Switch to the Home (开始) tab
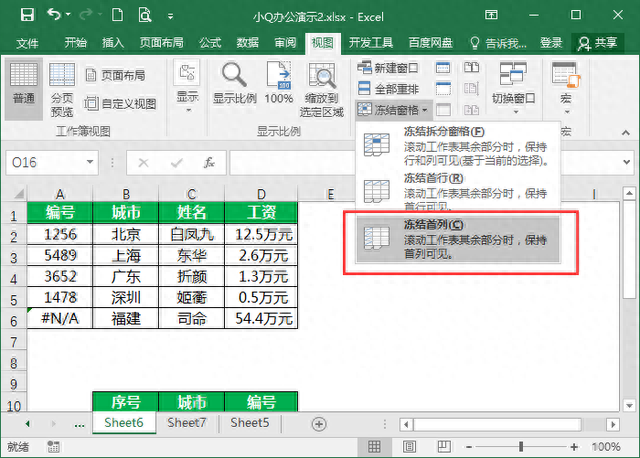Screen dimensions: 640x458 point(76,42)
